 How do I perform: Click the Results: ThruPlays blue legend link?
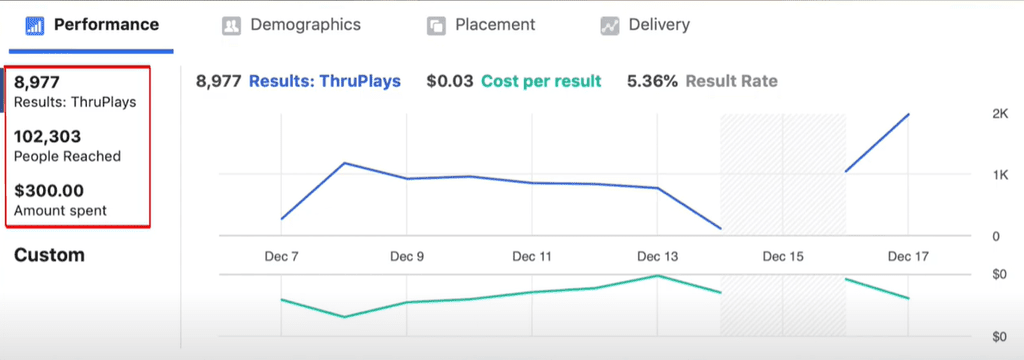[325, 82]
